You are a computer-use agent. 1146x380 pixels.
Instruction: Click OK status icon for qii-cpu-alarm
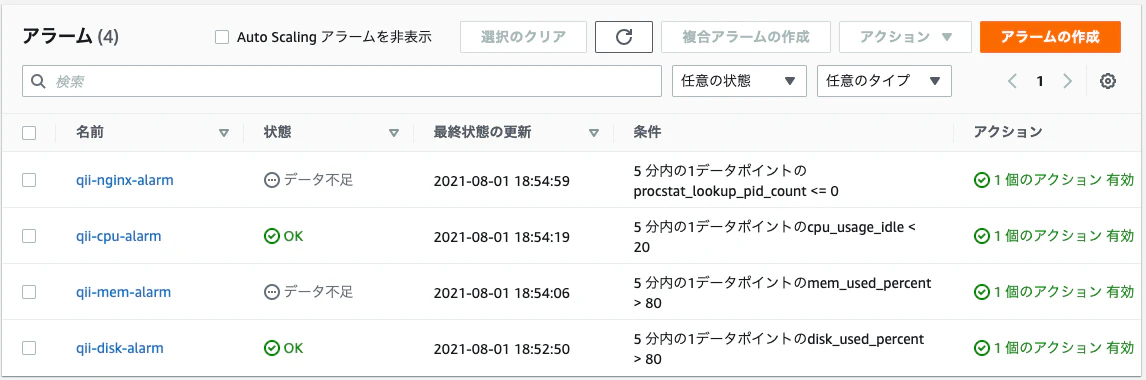coord(271,236)
